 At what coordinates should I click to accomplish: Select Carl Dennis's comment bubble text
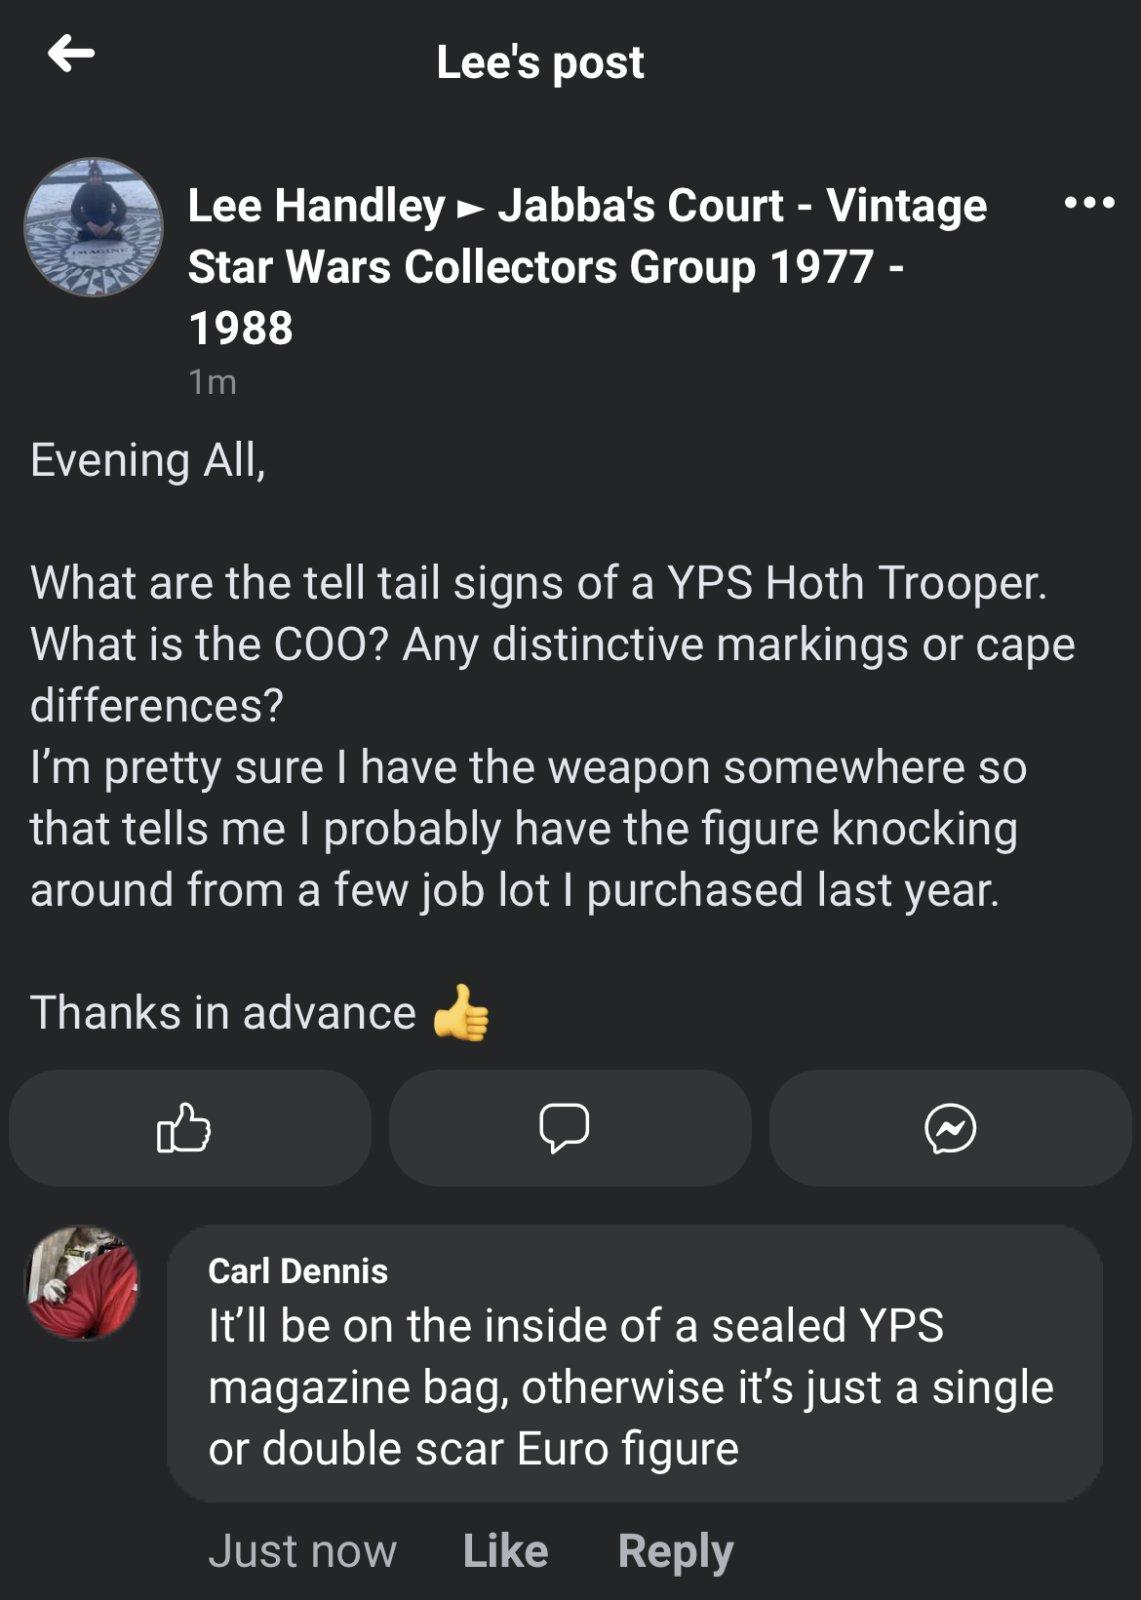(x=630, y=1387)
